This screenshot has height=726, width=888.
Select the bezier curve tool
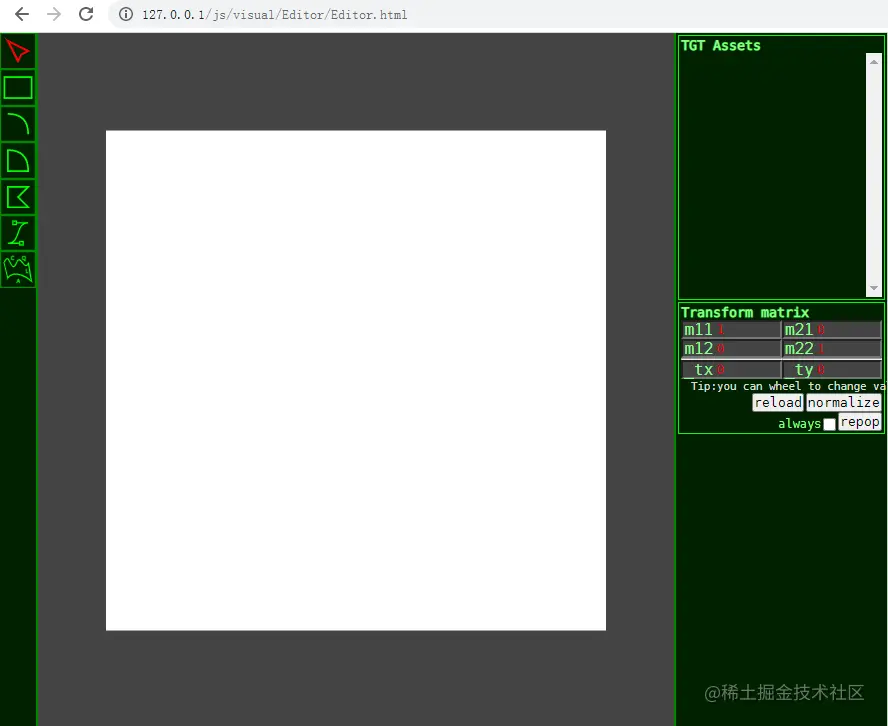(x=18, y=233)
